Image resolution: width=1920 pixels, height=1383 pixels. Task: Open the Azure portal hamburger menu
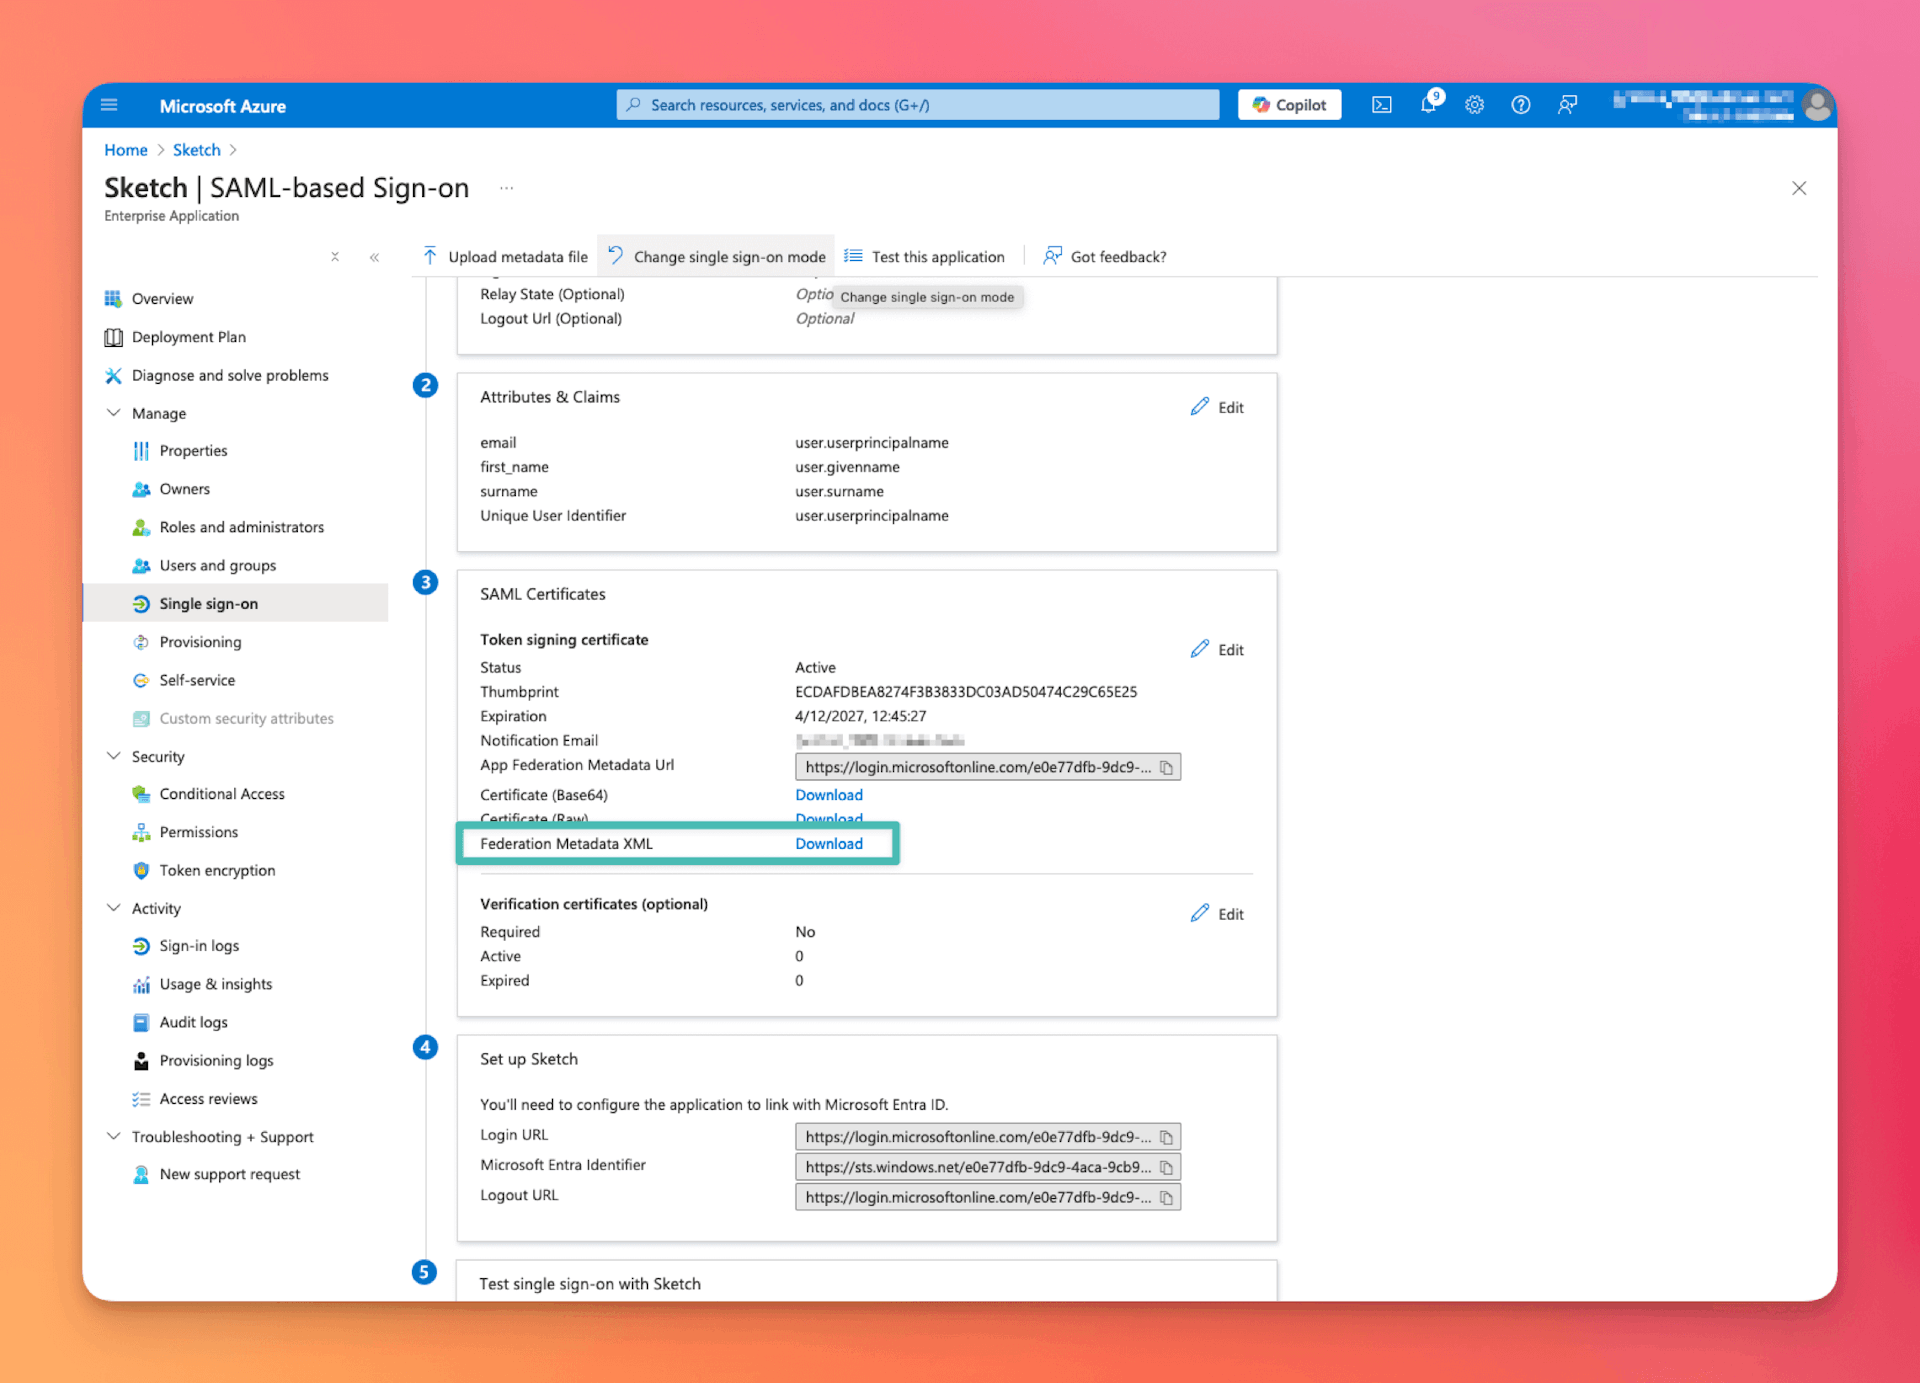(109, 105)
